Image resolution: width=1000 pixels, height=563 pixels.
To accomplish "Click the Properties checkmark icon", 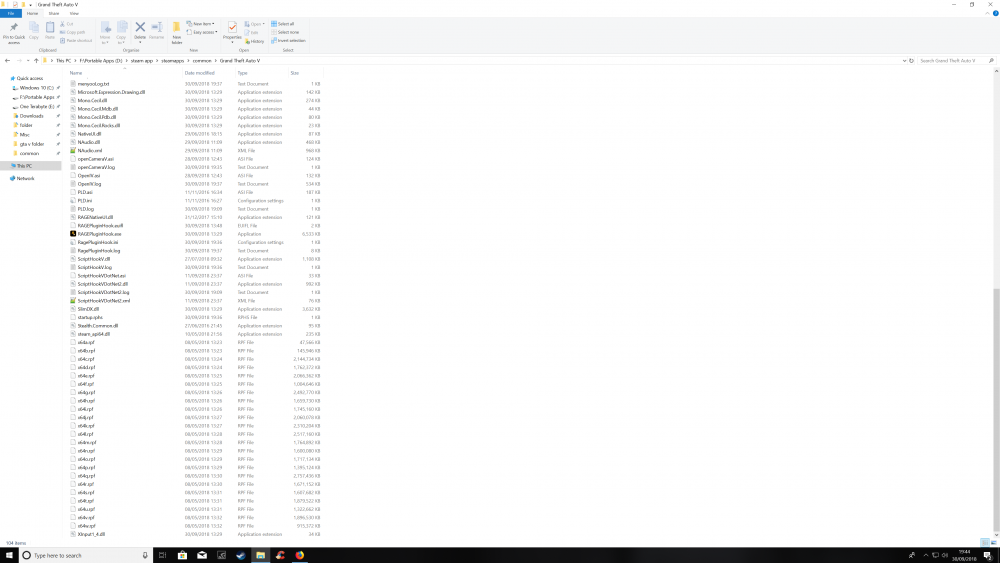I will [232, 27].
